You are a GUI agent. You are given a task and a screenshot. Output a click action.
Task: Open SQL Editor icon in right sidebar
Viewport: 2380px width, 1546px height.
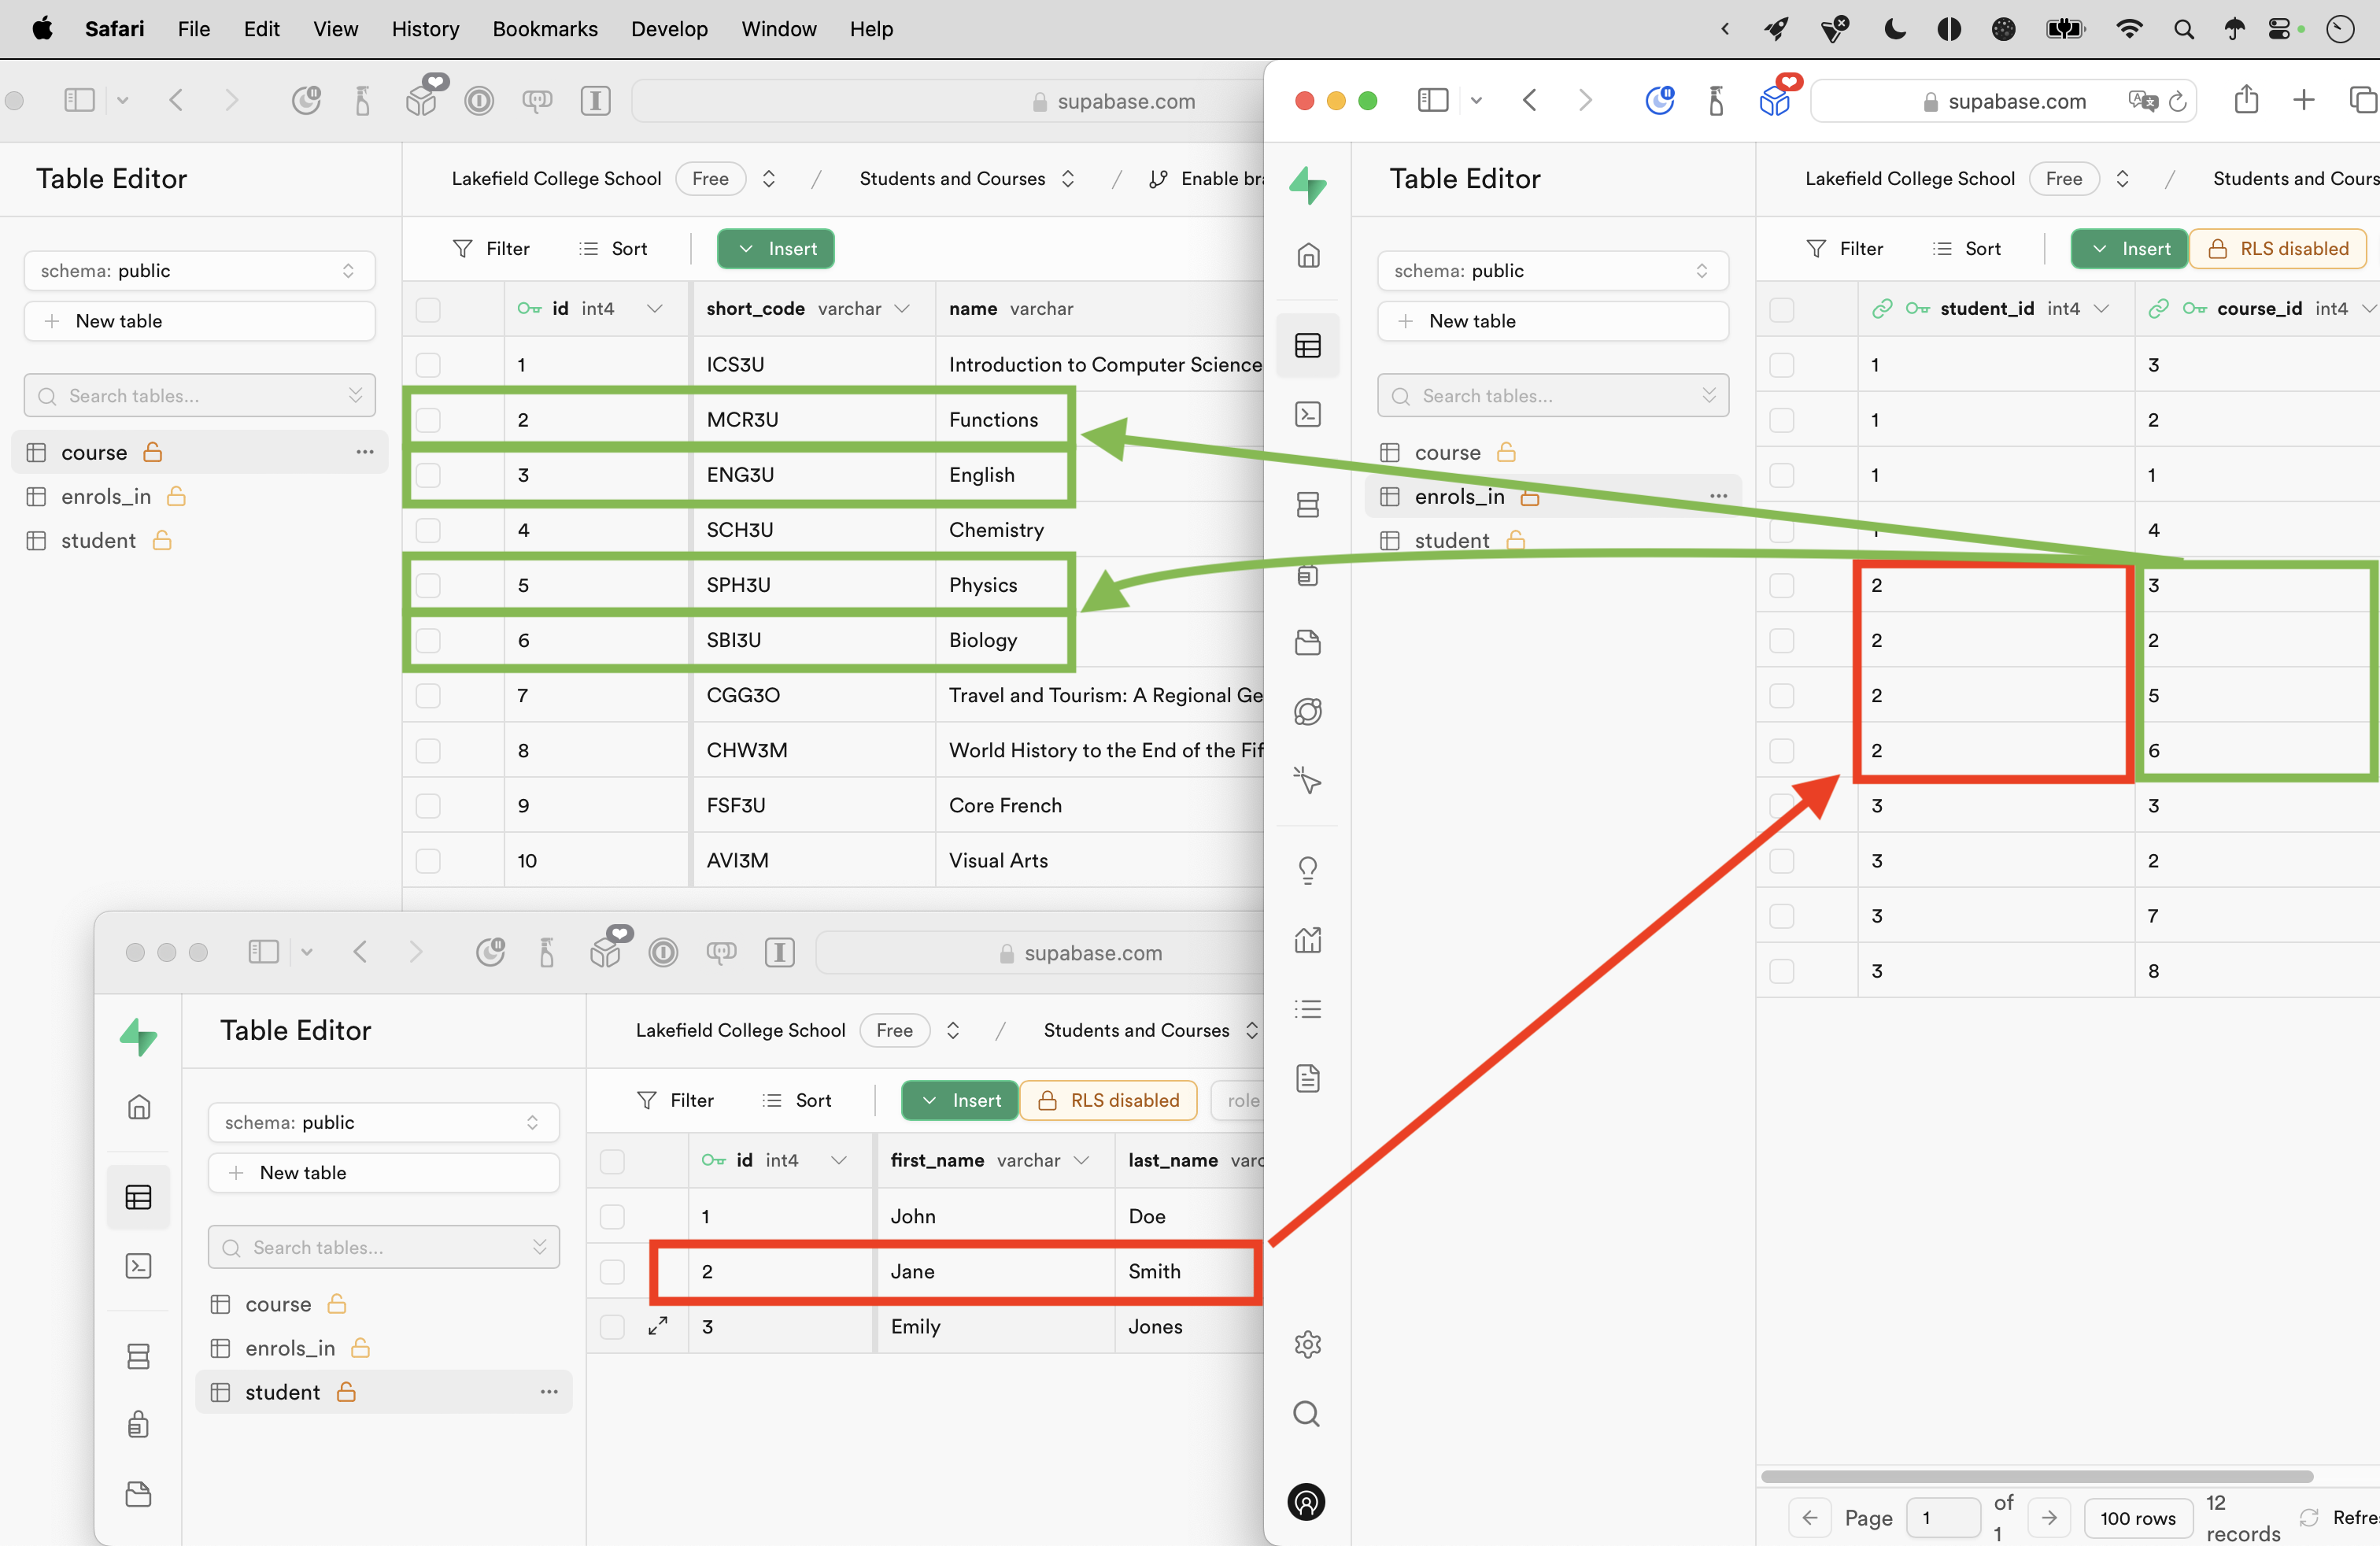coord(1308,414)
